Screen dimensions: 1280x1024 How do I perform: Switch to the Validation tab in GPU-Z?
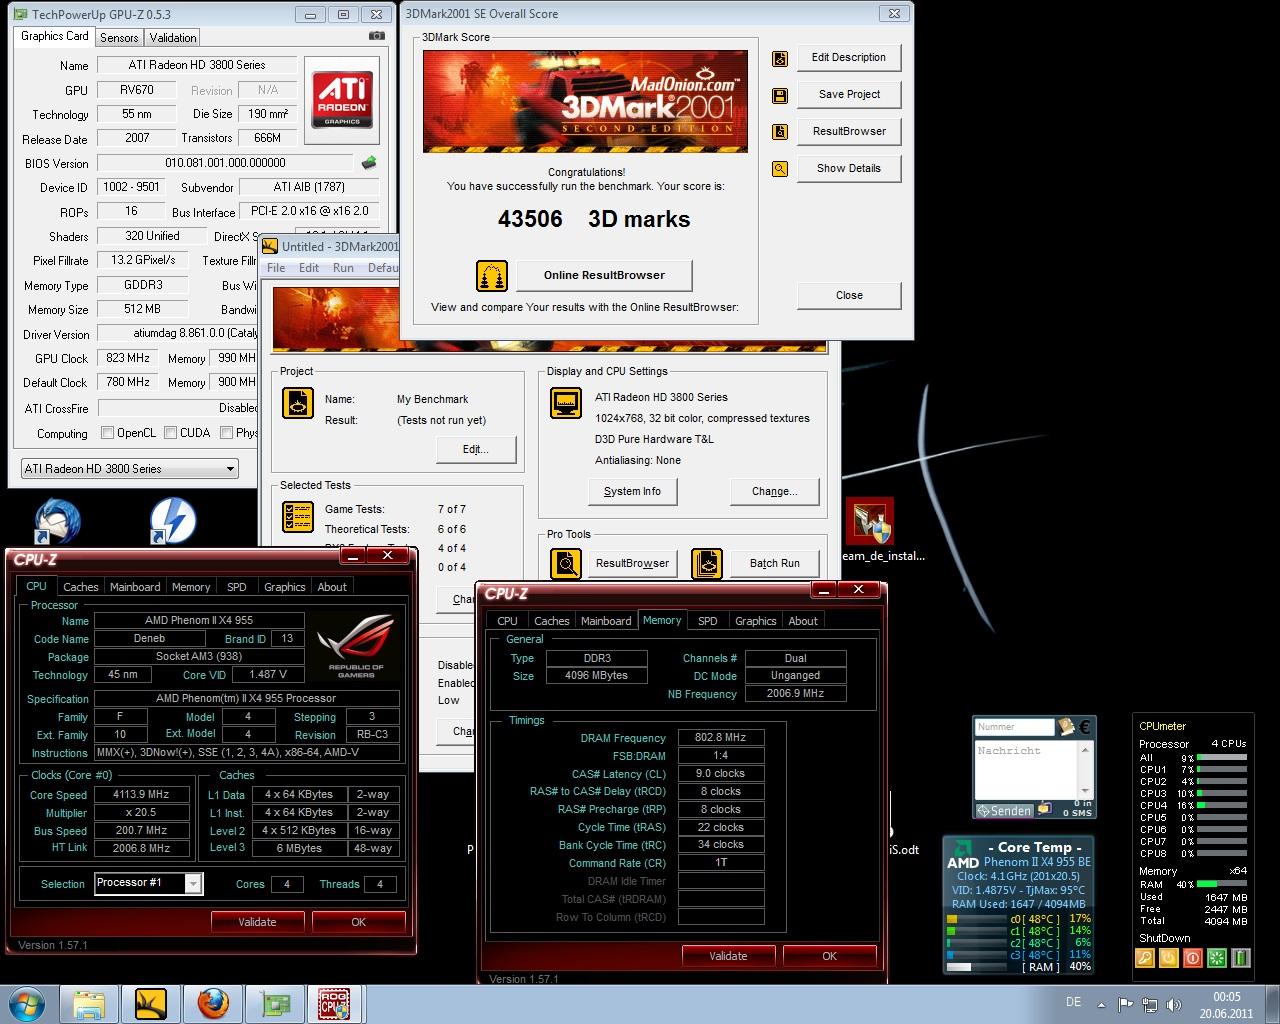(x=173, y=37)
